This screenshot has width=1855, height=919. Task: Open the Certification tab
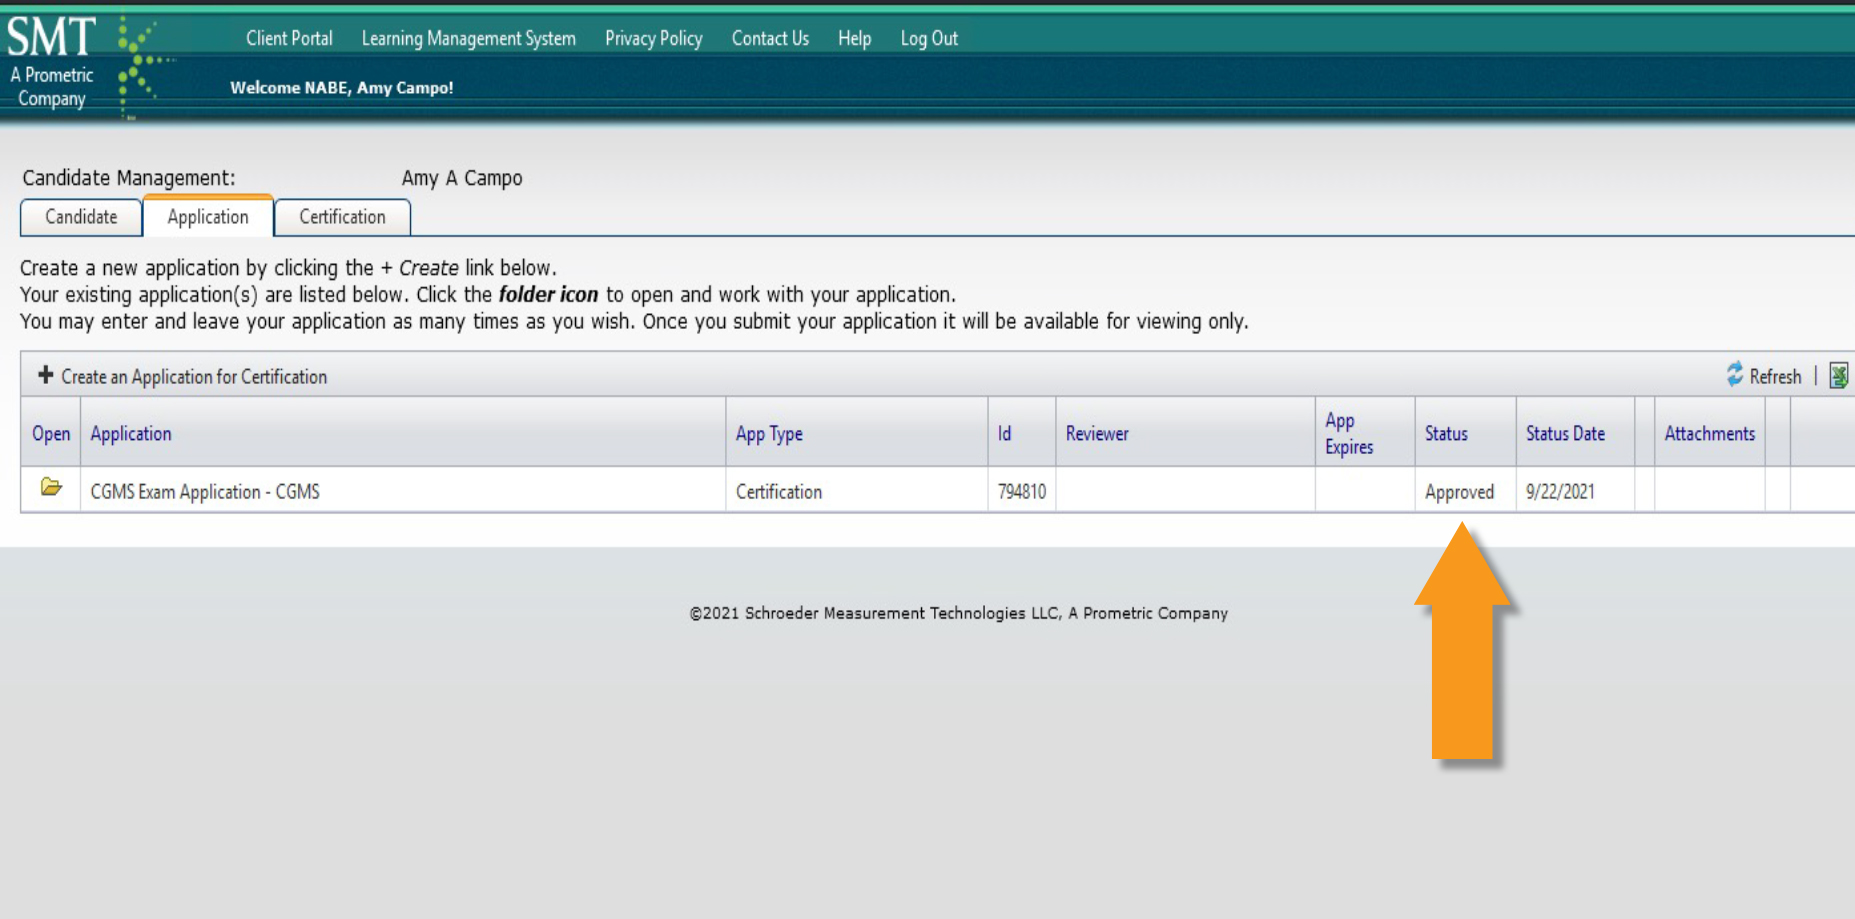point(343,217)
